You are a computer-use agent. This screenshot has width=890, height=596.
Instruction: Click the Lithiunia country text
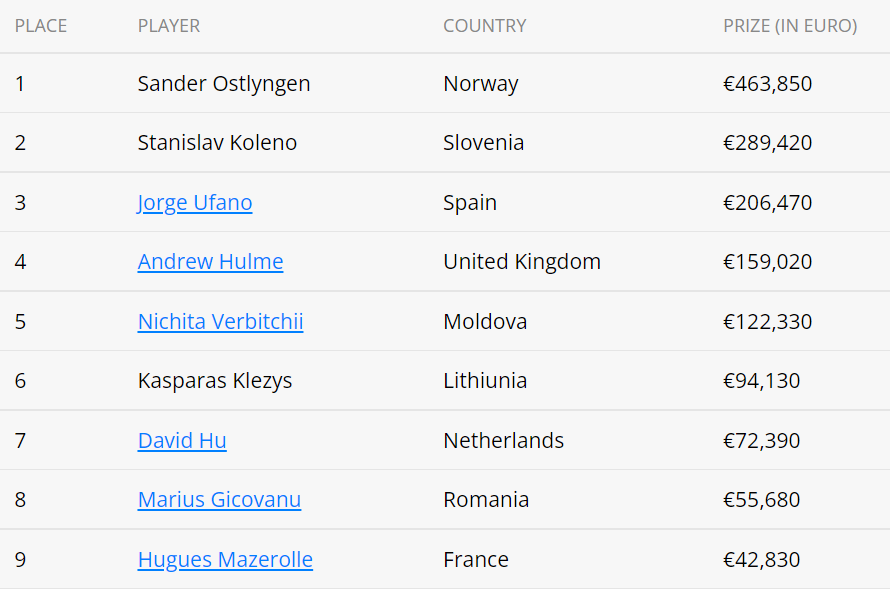pyautogui.click(x=485, y=381)
